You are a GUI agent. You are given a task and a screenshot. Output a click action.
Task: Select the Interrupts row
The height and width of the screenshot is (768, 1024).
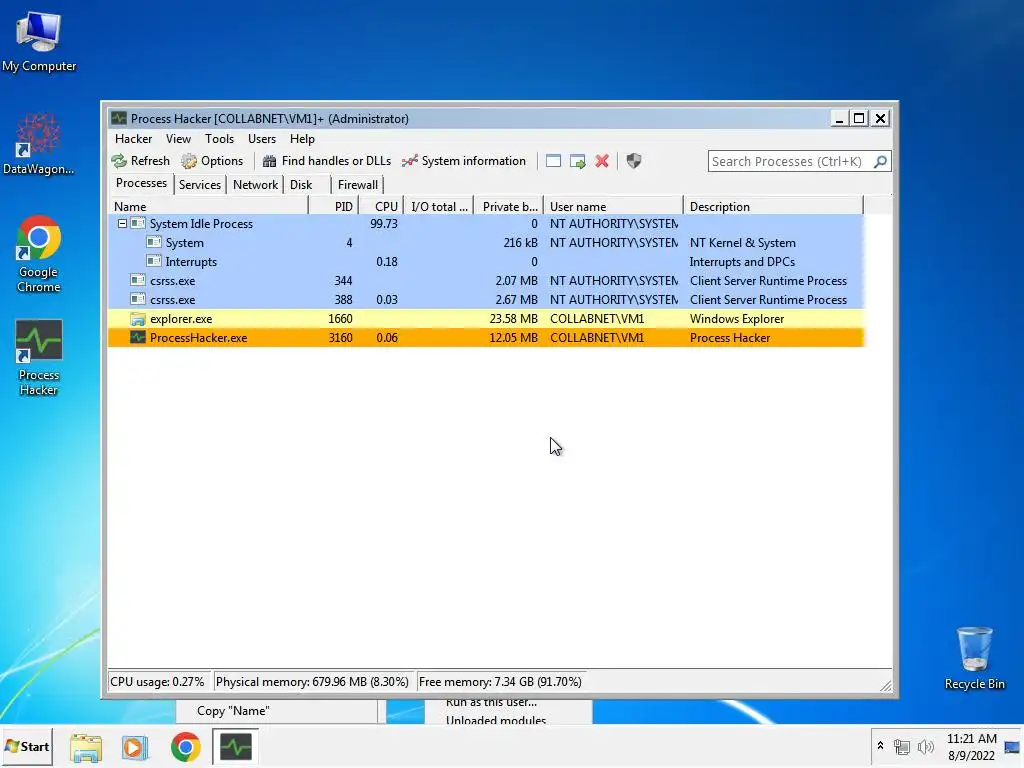tap(486, 262)
